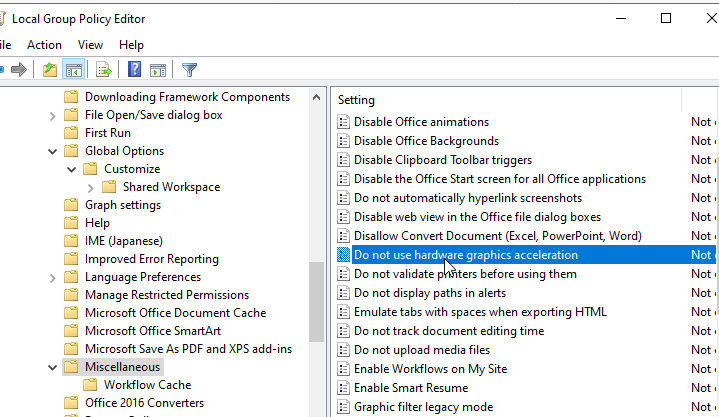Open the Action menu
This screenshot has height=417, width=719.
(44, 45)
